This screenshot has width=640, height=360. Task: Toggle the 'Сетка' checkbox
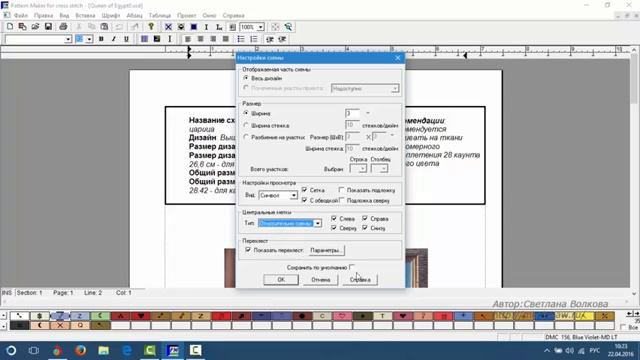click(x=304, y=190)
